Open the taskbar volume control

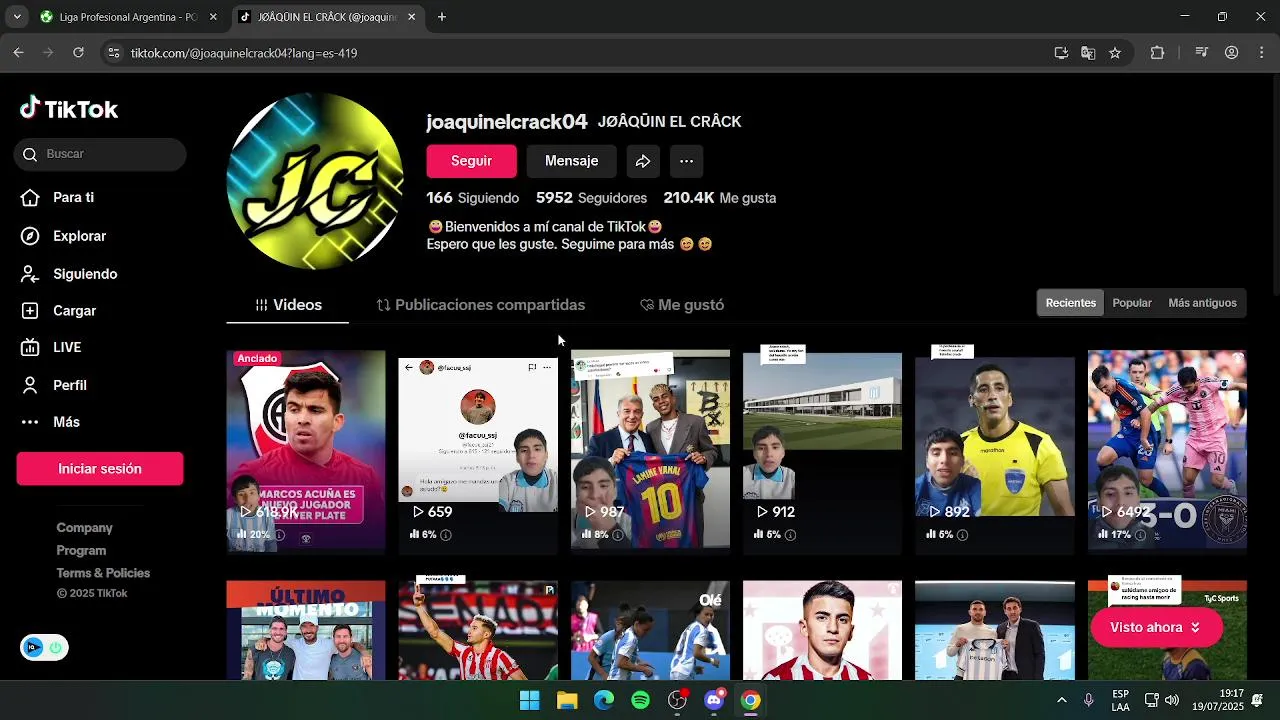[x=1172, y=700]
